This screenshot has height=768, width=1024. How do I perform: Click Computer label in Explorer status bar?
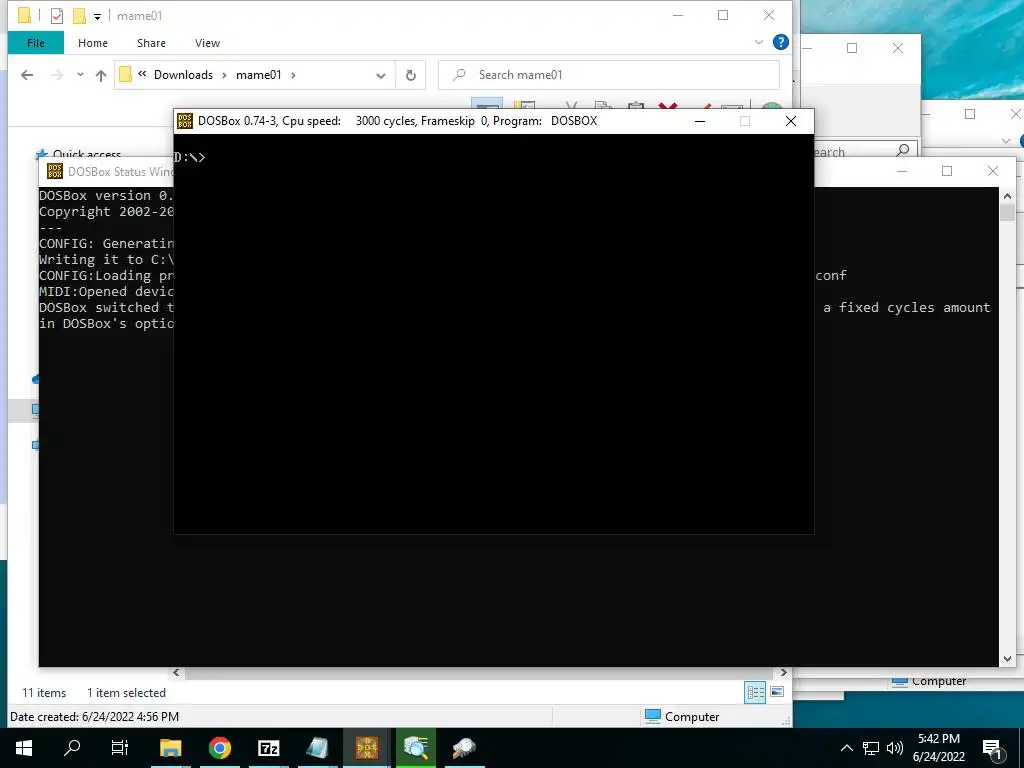pyautogui.click(x=692, y=717)
